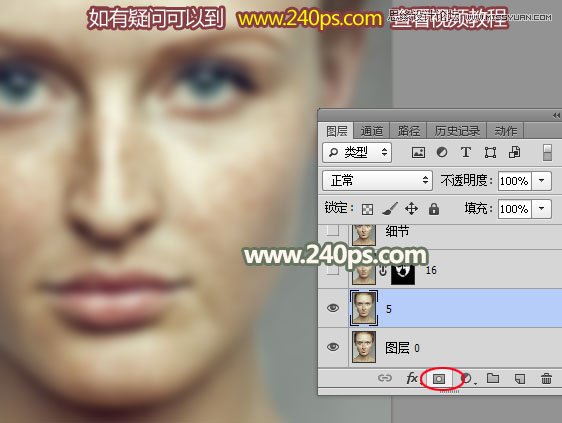Add a layer mask button
562x423 pixels.
point(439,379)
